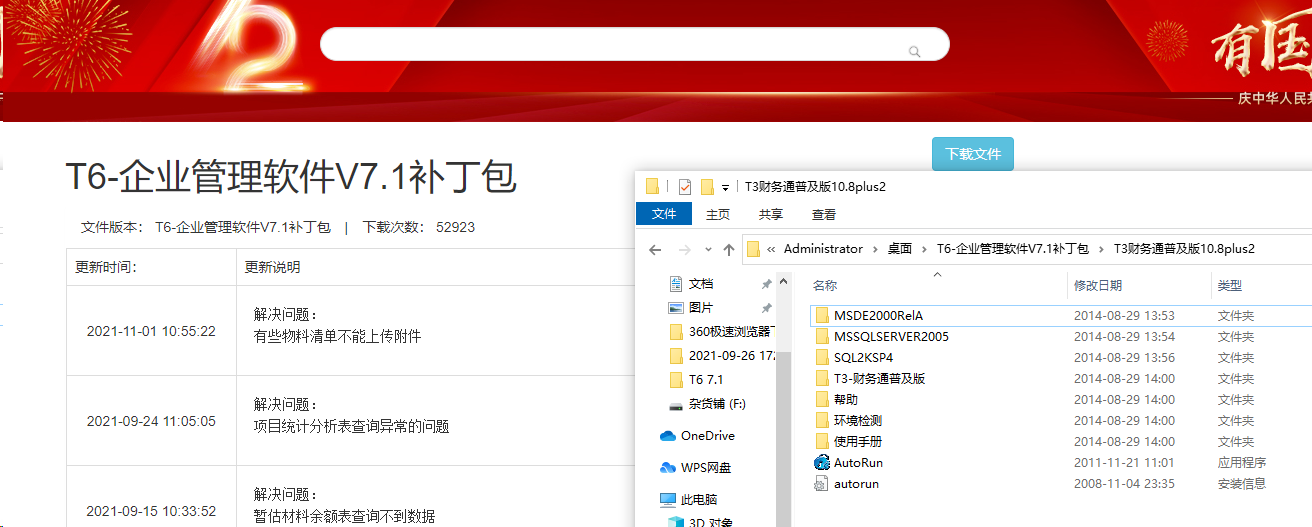Open the quick access toolbar customize dropdown
Screen dimensions: 1312x527
(x=725, y=188)
